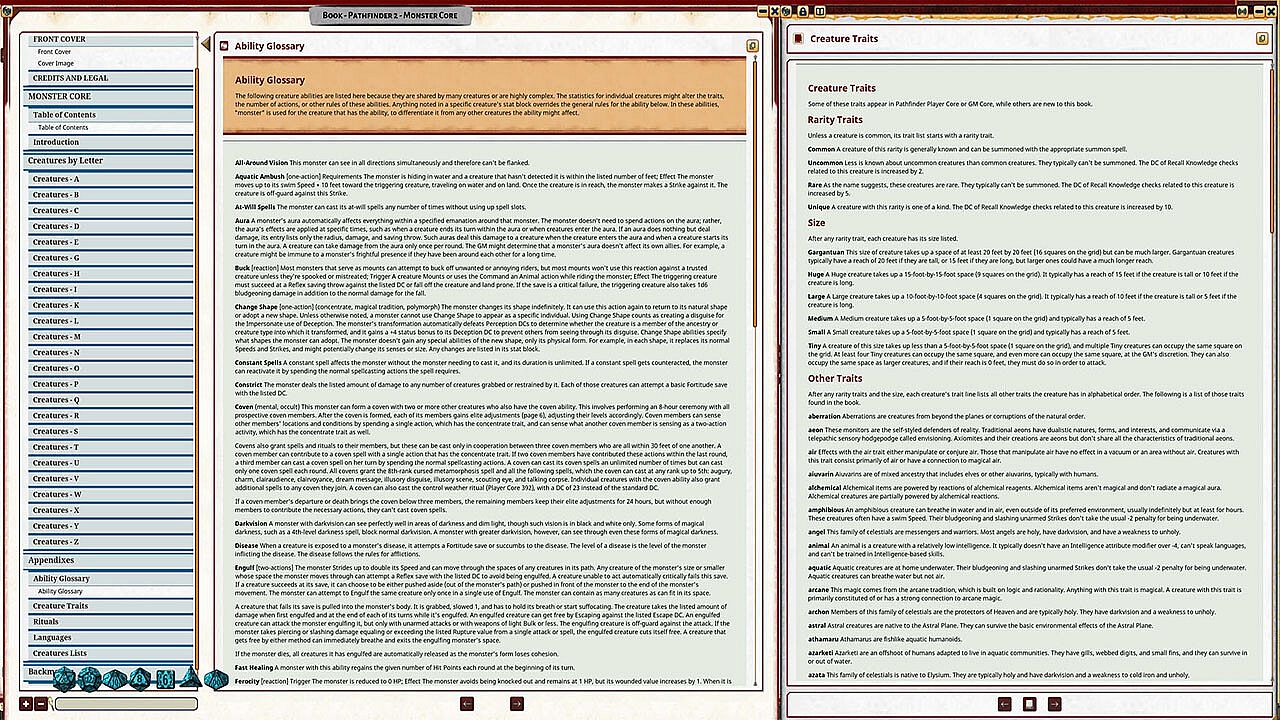
Task: Pick up the d6 die
Action: (x=166, y=680)
